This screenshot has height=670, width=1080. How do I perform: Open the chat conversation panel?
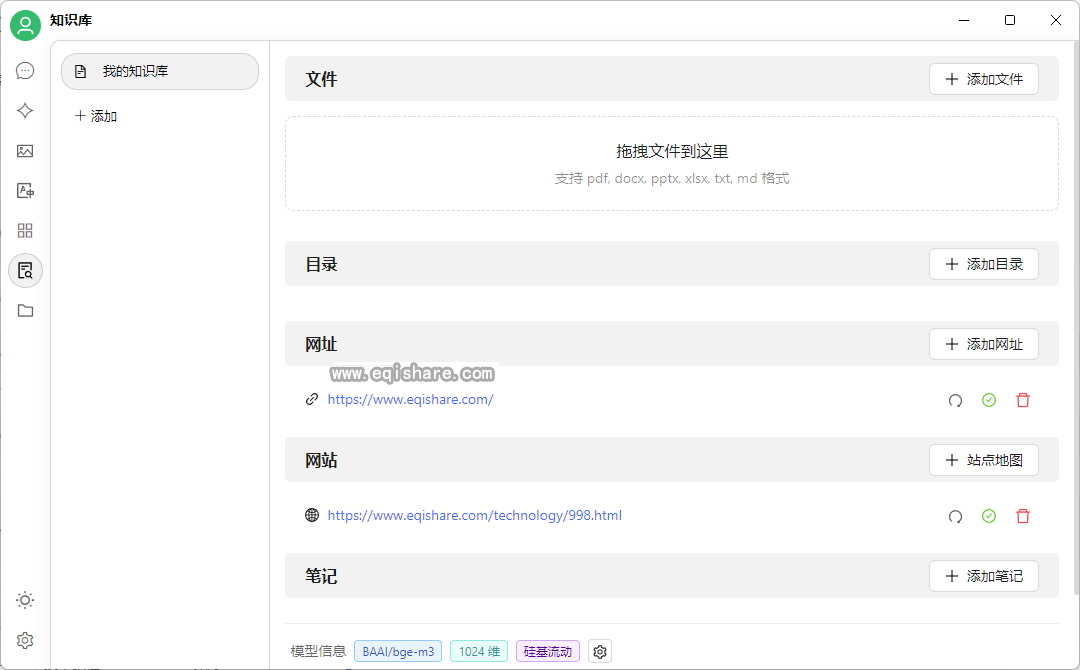click(x=25, y=70)
